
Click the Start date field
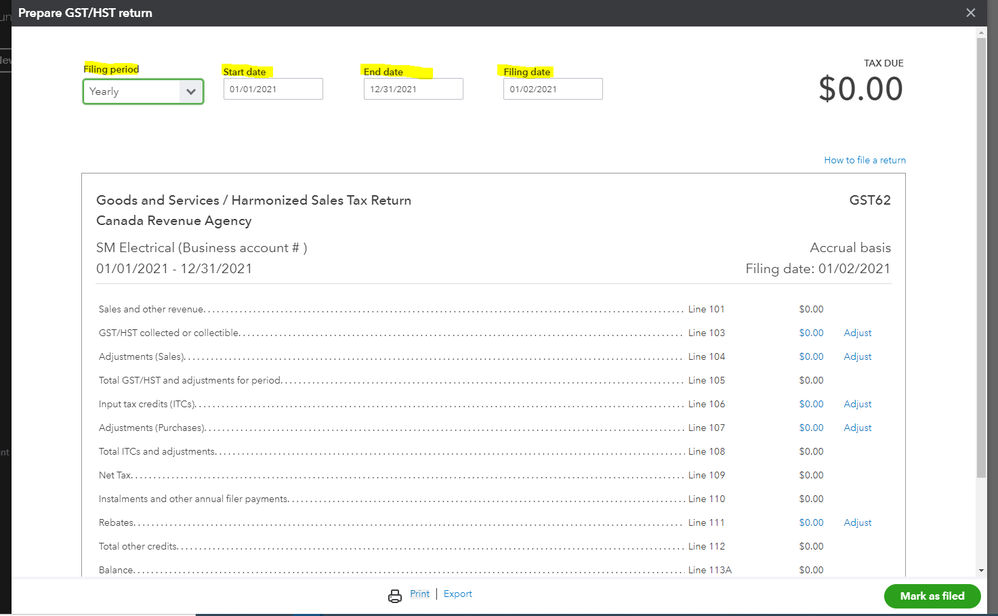pyautogui.click(x=273, y=89)
